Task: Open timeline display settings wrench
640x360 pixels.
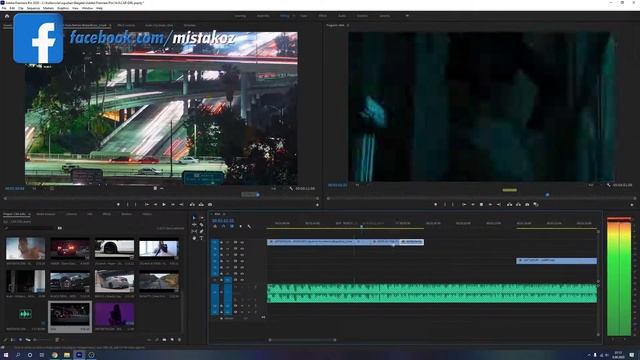Action: (x=249, y=227)
